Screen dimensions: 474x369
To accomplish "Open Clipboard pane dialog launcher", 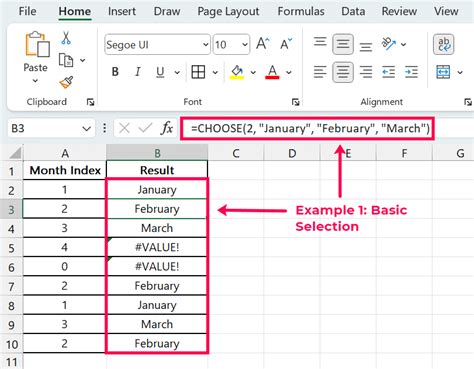I will [90, 102].
